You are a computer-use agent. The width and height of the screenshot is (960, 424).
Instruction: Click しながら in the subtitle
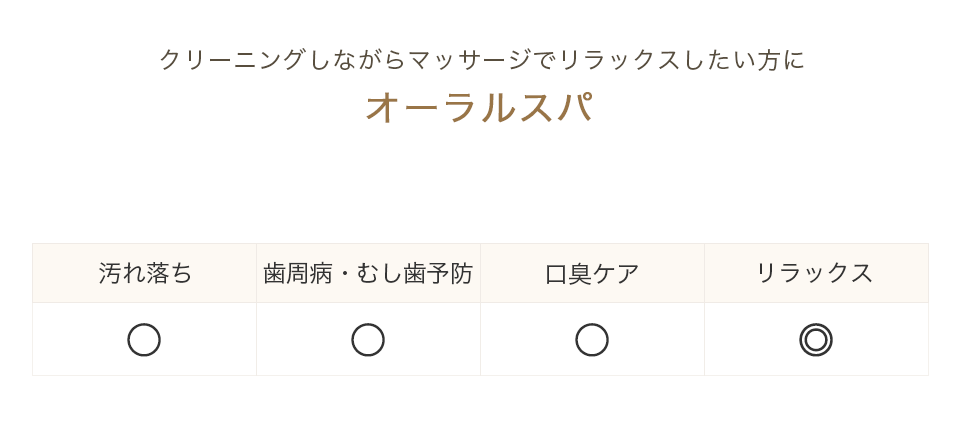coord(356,61)
